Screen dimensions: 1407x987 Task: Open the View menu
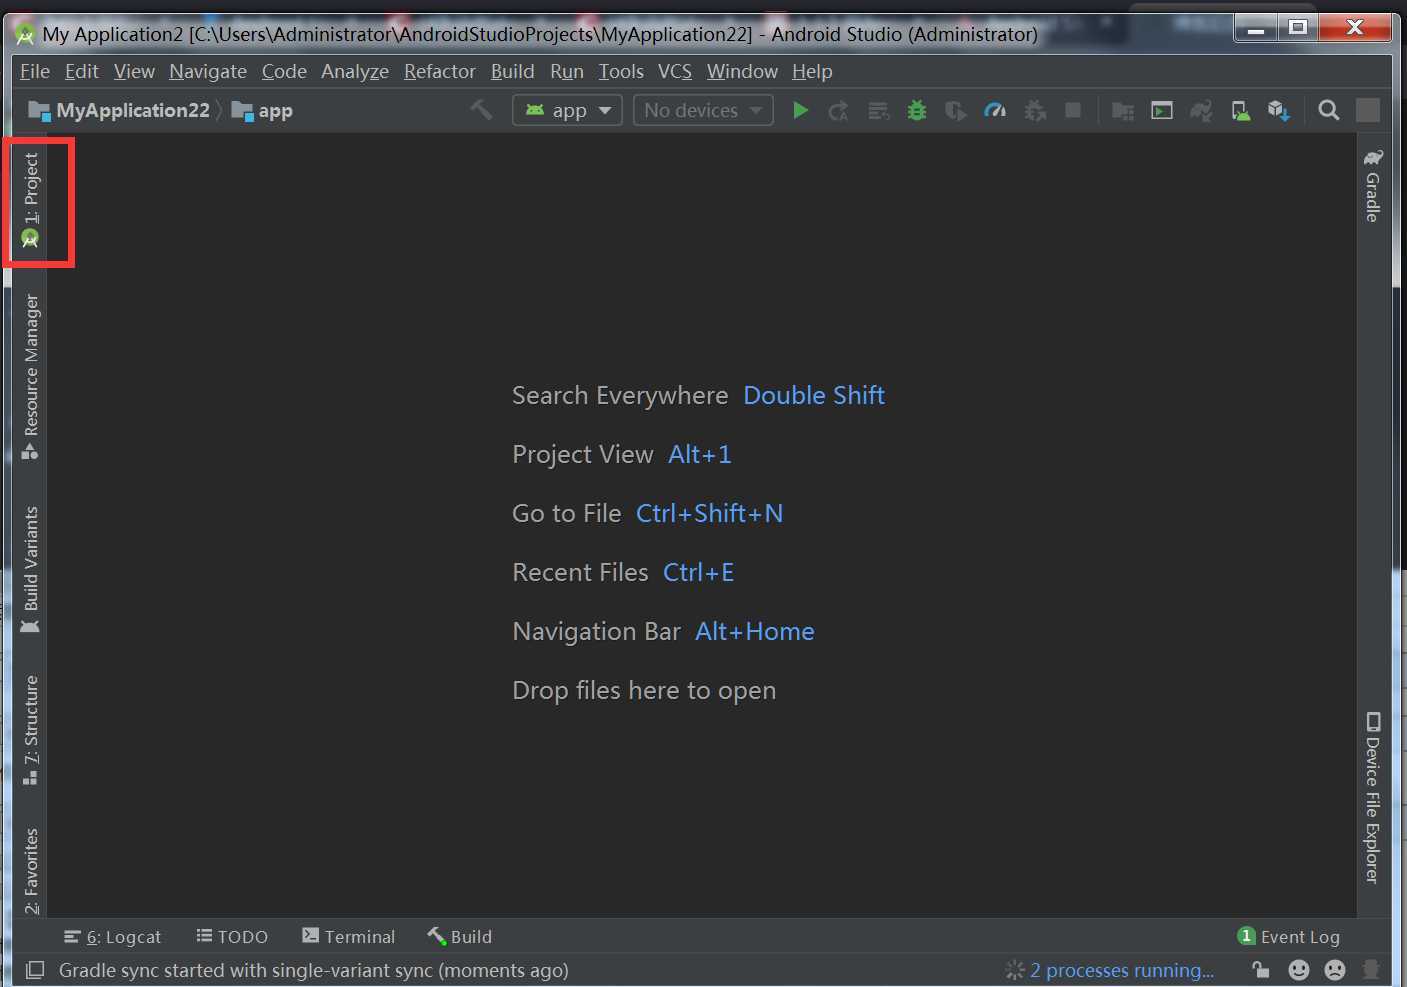[134, 71]
